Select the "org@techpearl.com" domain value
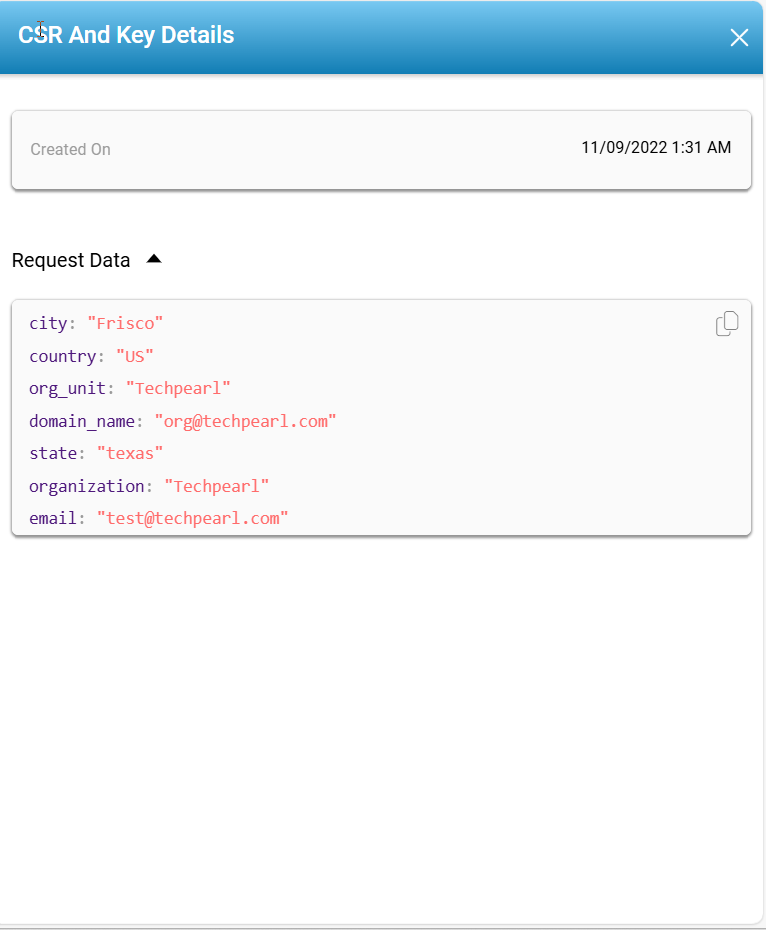The width and height of the screenshot is (766, 930). coord(245,421)
